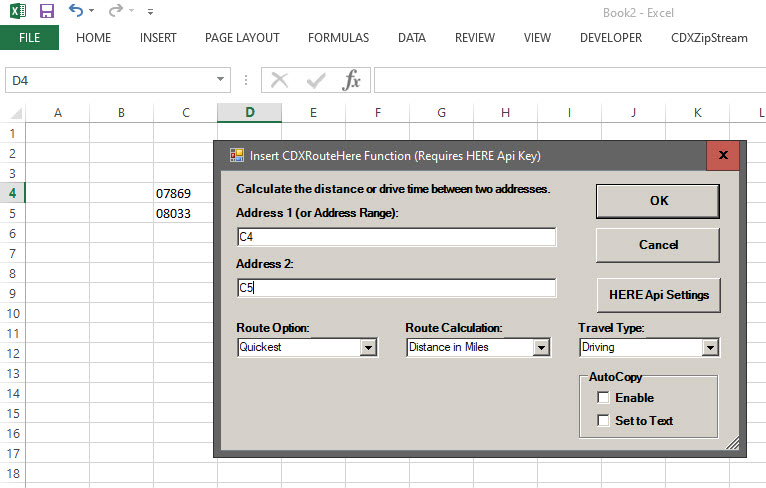The image size is (766, 488).
Task: Click cell containing 08033
Action: click(186, 213)
